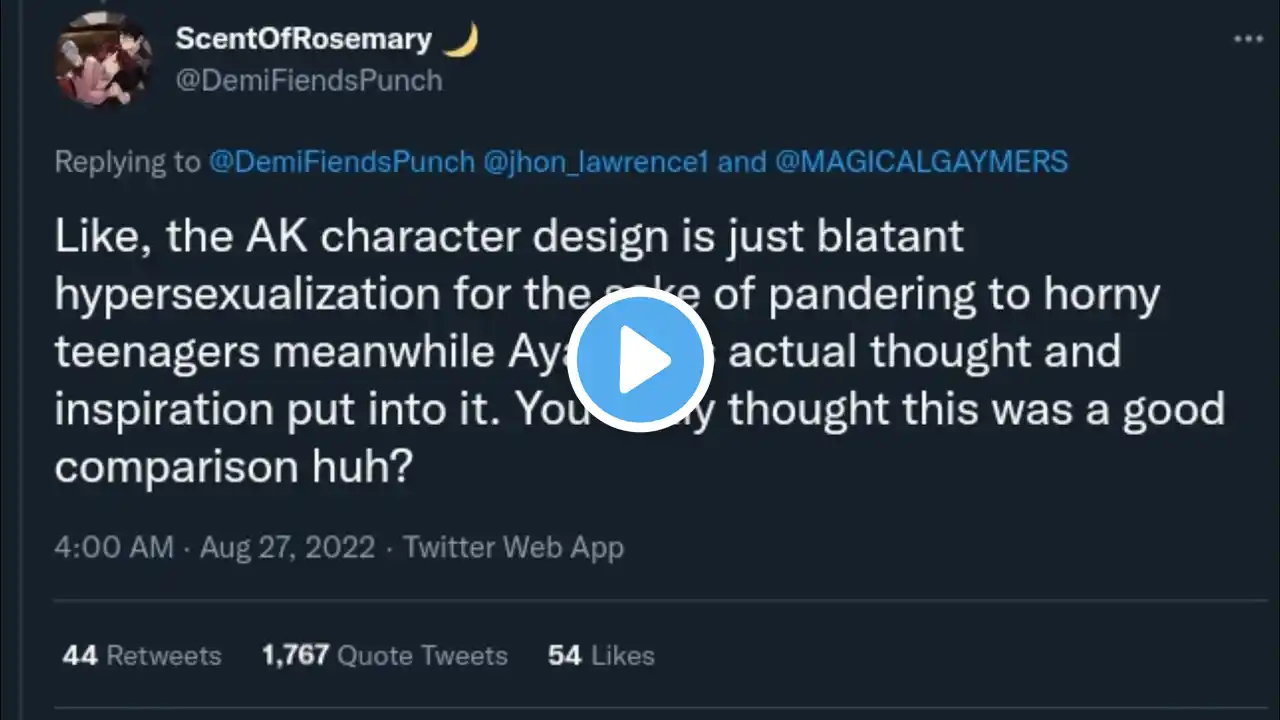Viewport: 1280px width, 720px height.
Task: Click the ScentOfRosemary profile avatar
Action: point(103,59)
